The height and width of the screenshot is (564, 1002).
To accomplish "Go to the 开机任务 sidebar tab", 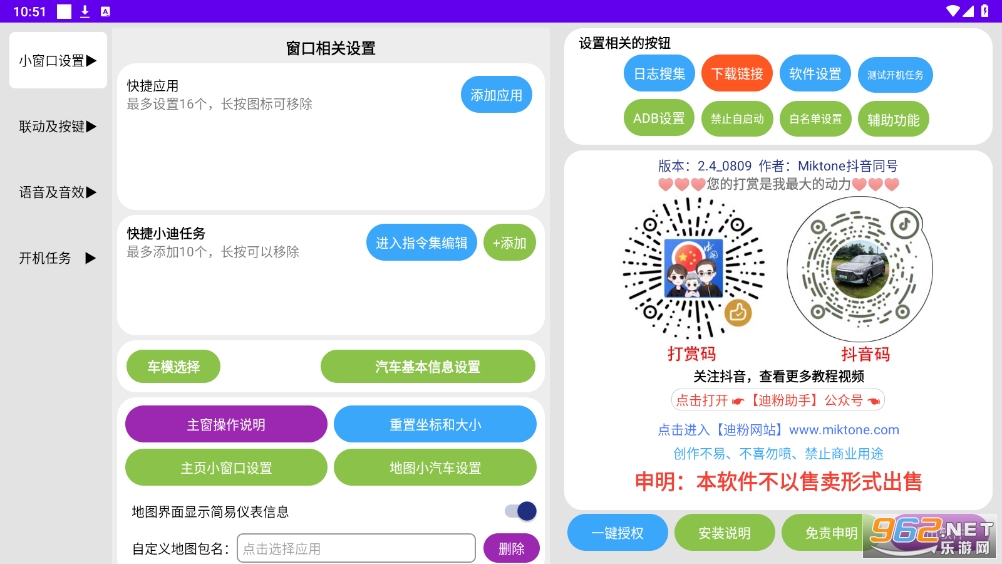I will pyautogui.click(x=58, y=258).
